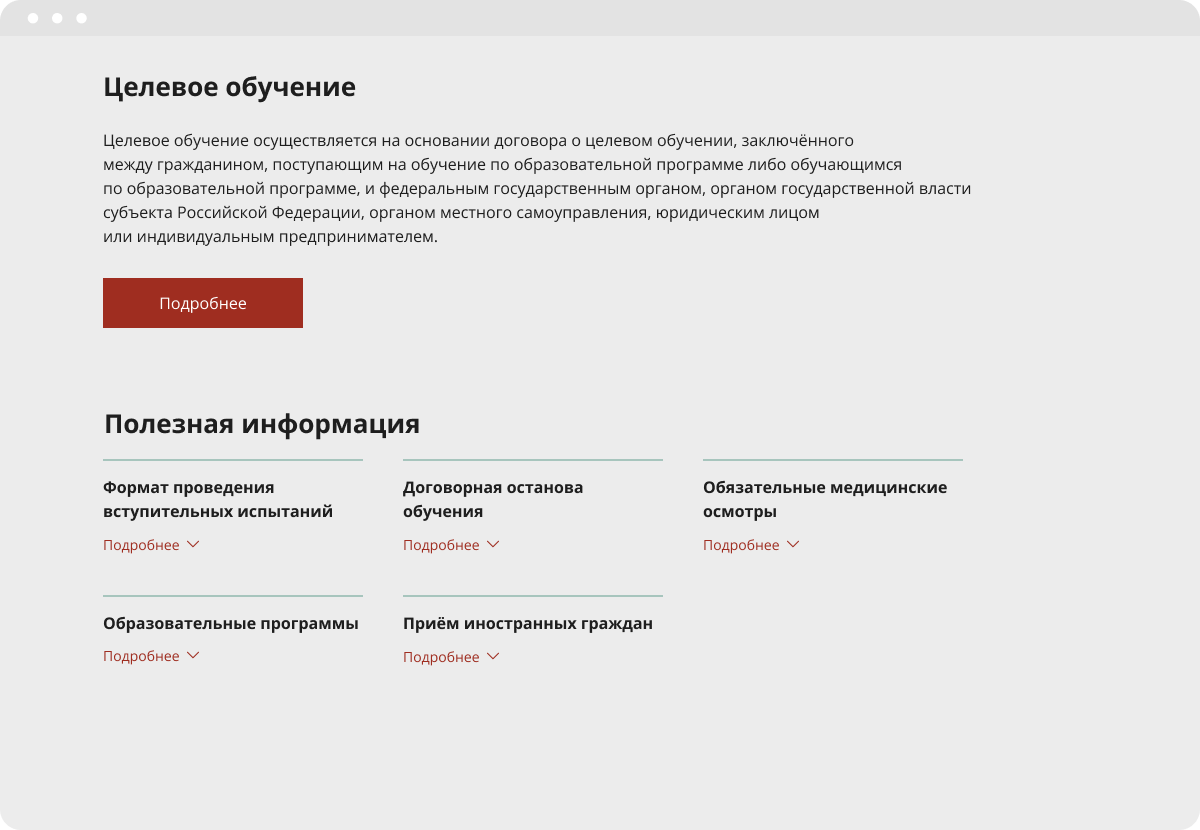Open Подробнее link for Обязательные медицинские осмотры

741,545
